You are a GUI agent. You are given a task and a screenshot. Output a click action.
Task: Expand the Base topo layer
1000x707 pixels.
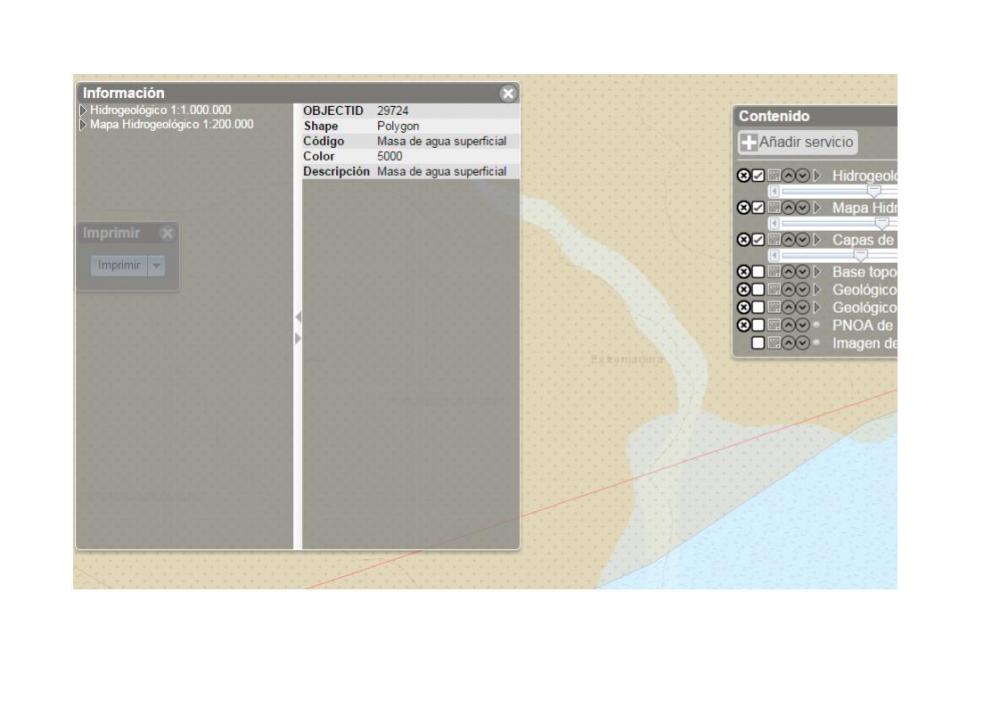click(817, 272)
